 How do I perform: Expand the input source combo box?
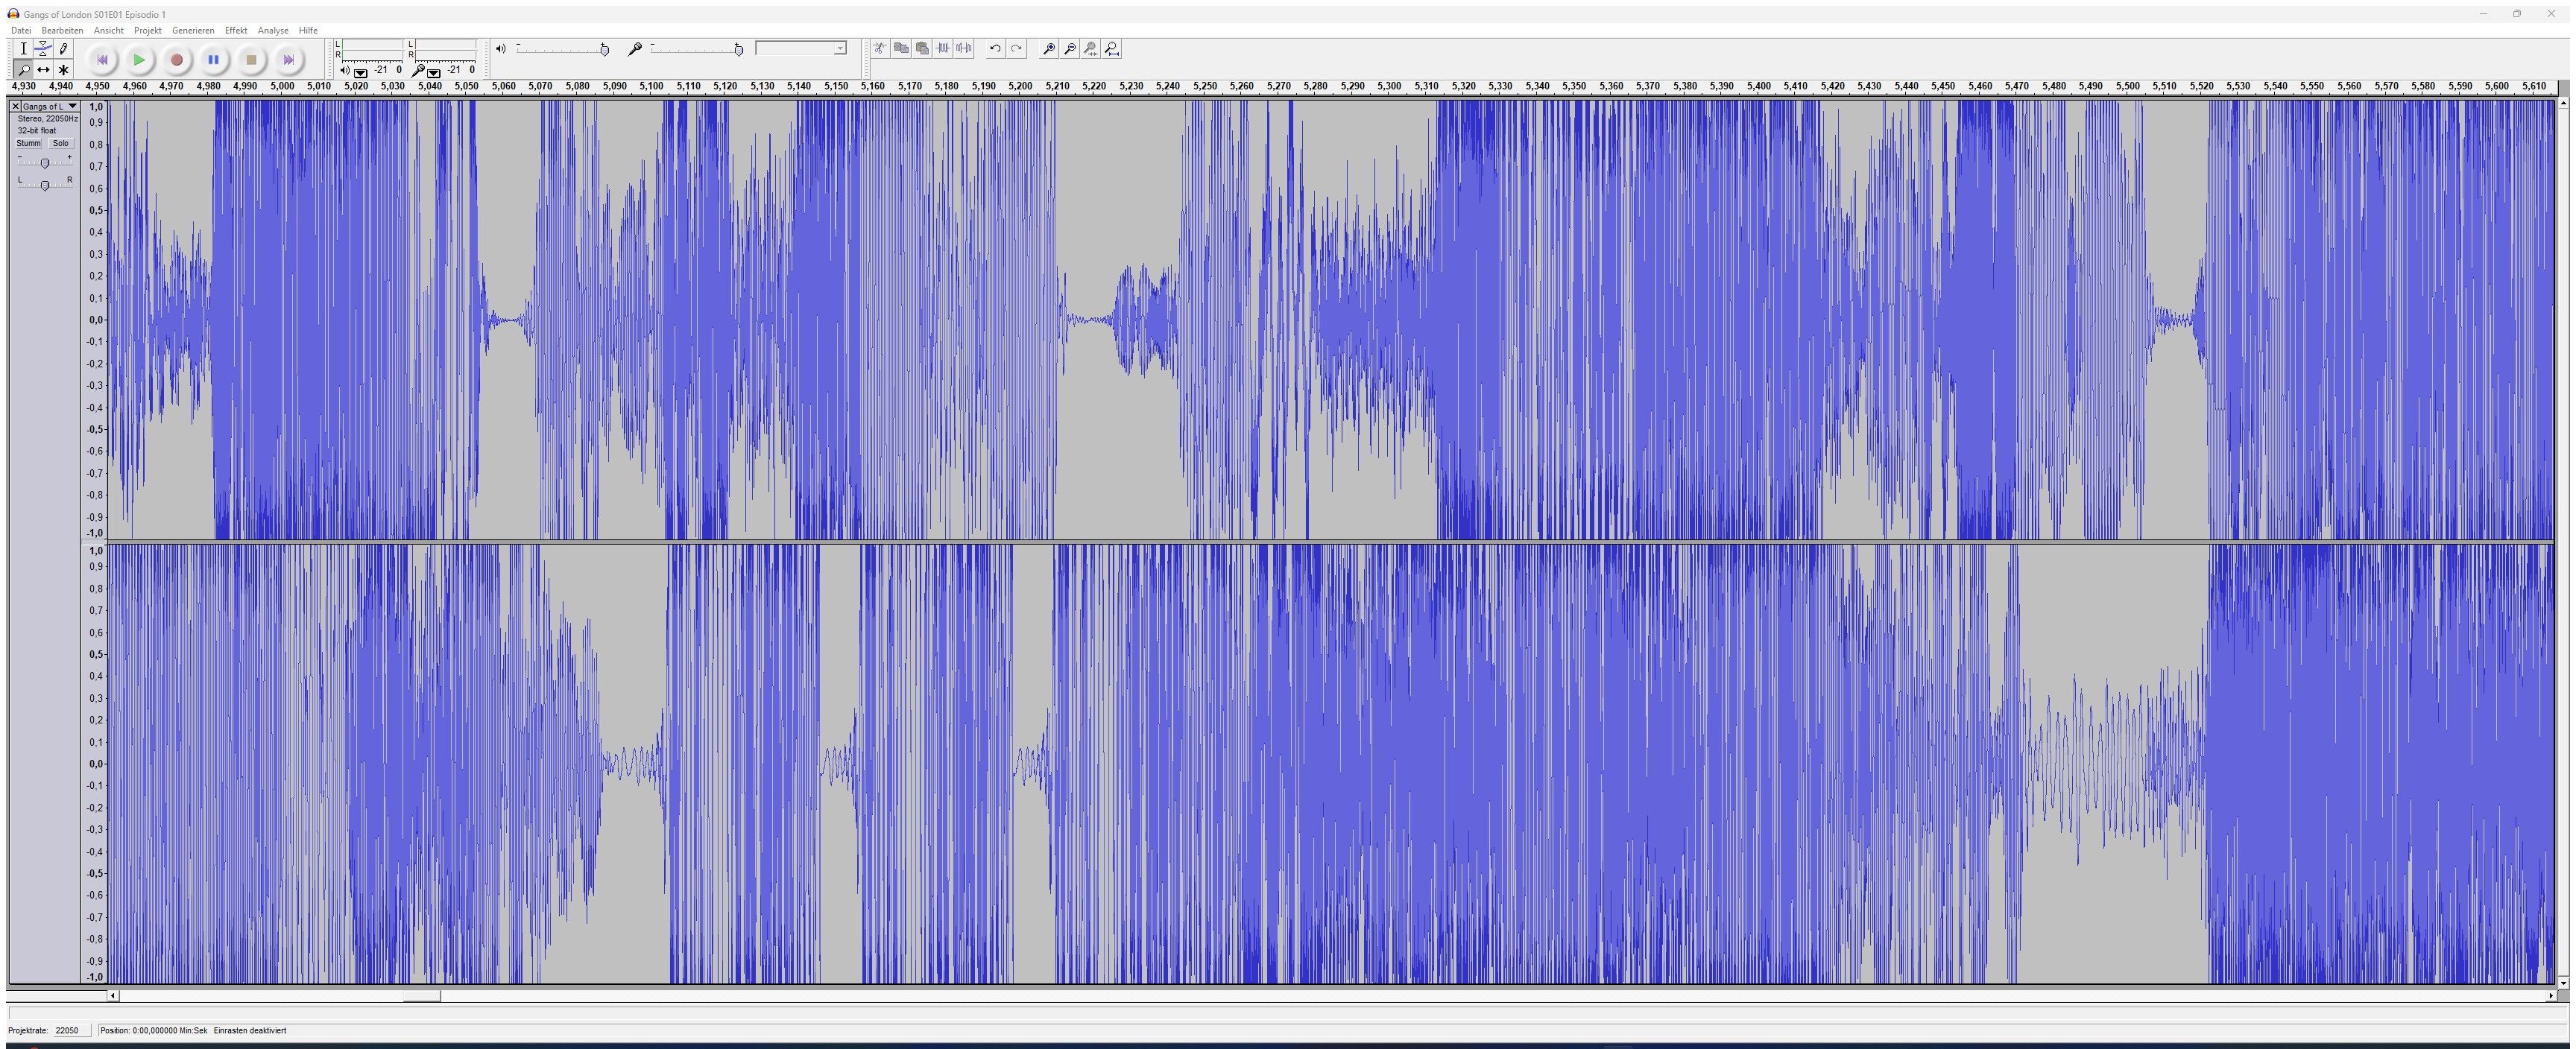click(840, 48)
